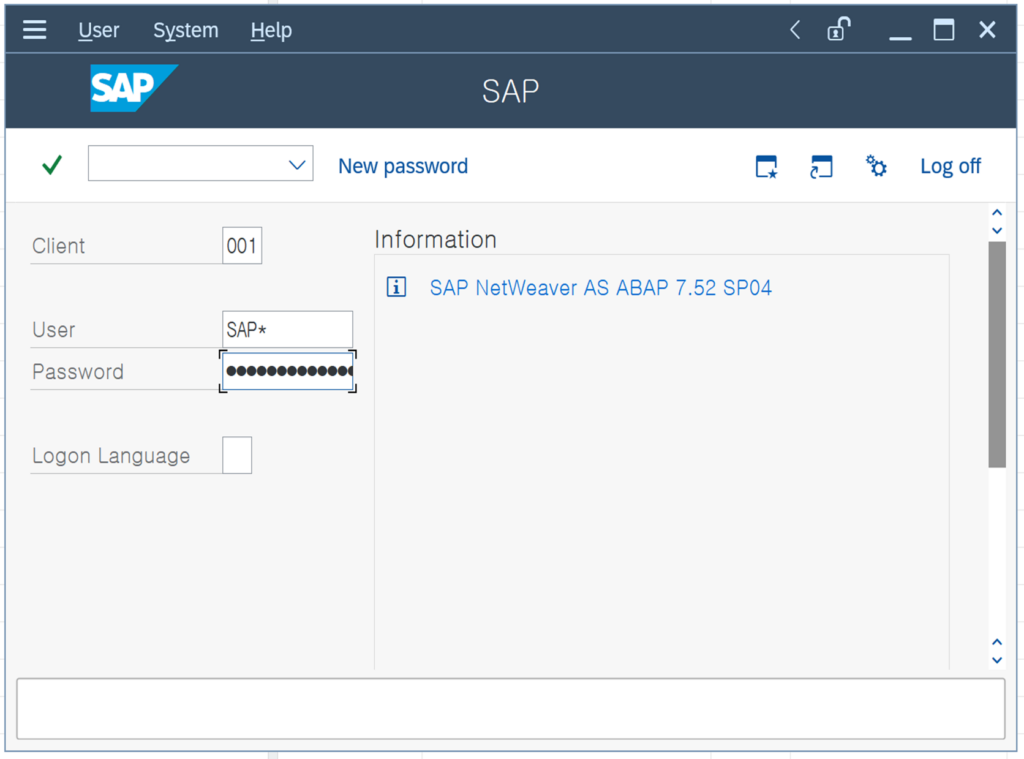Click the new GUI window icon
This screenshot has width=1024, height=759.
[767, 167]
